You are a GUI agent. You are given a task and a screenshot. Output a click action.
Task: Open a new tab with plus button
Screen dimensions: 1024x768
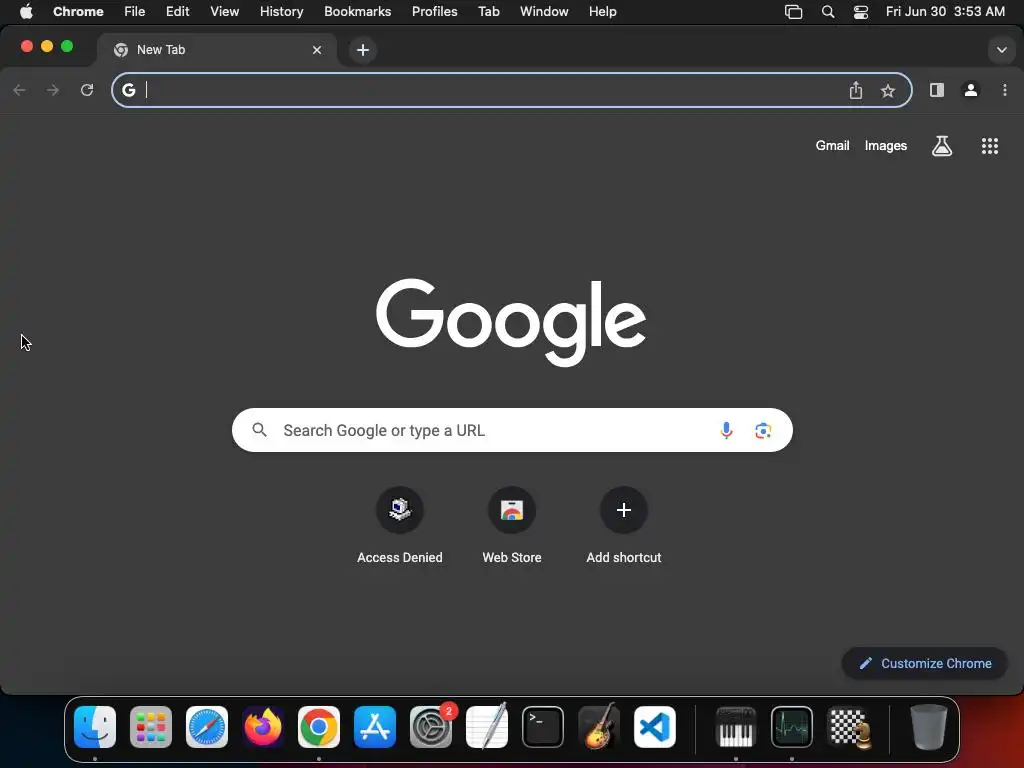click(x=363, y=50)
